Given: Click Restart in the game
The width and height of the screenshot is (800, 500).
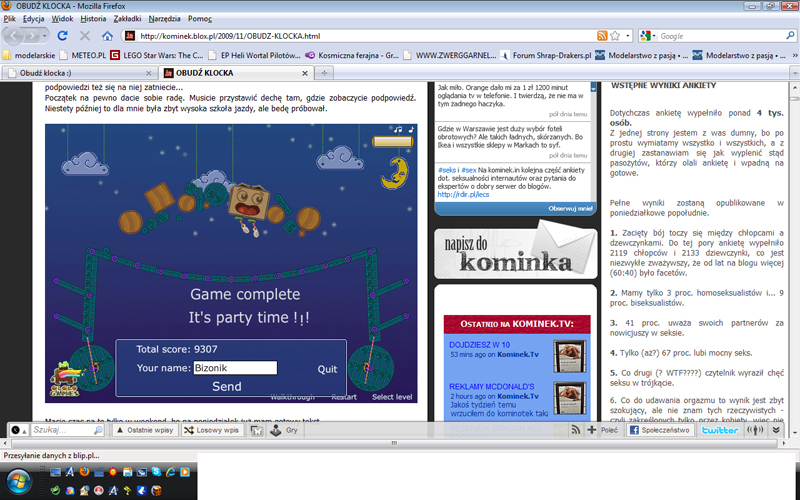Looking at the screenshot, I should pos(344,397).
